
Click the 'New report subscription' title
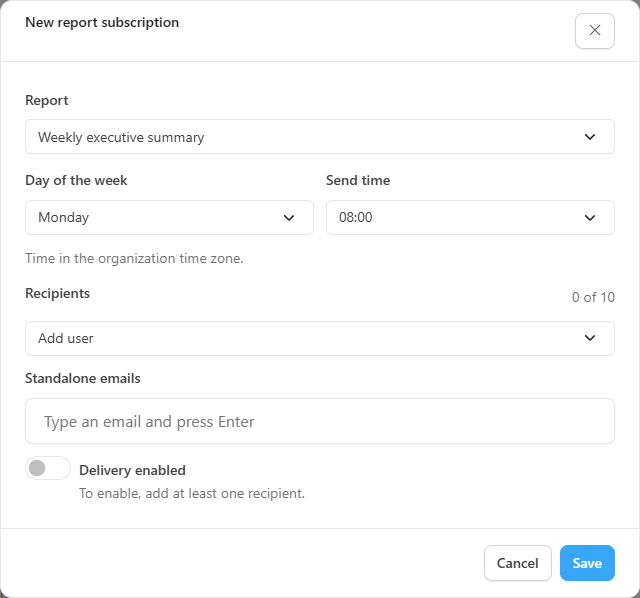(x=102, y=22)
